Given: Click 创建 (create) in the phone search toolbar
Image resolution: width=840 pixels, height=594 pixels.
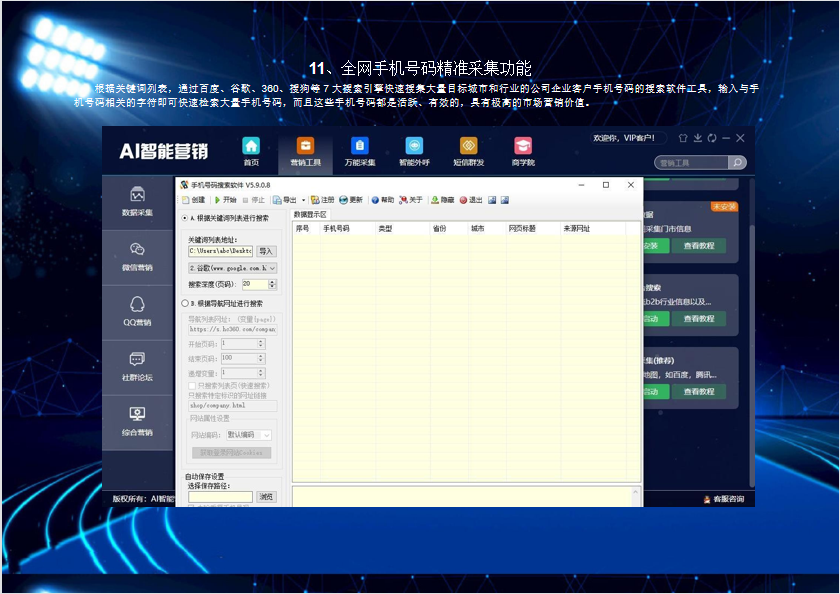Looking at the screenshot, I should tap(194, 200).
